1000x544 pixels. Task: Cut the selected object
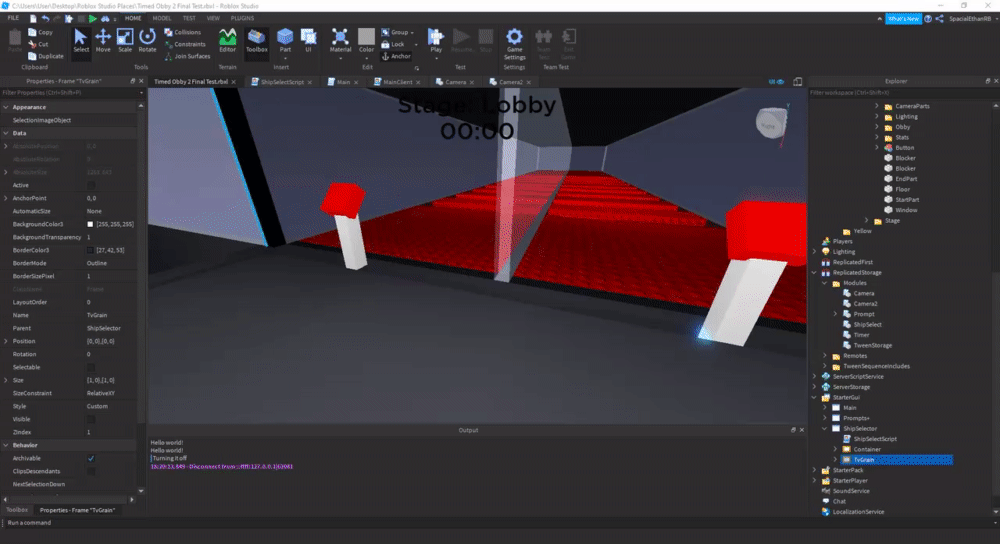[x=38, y=44]
